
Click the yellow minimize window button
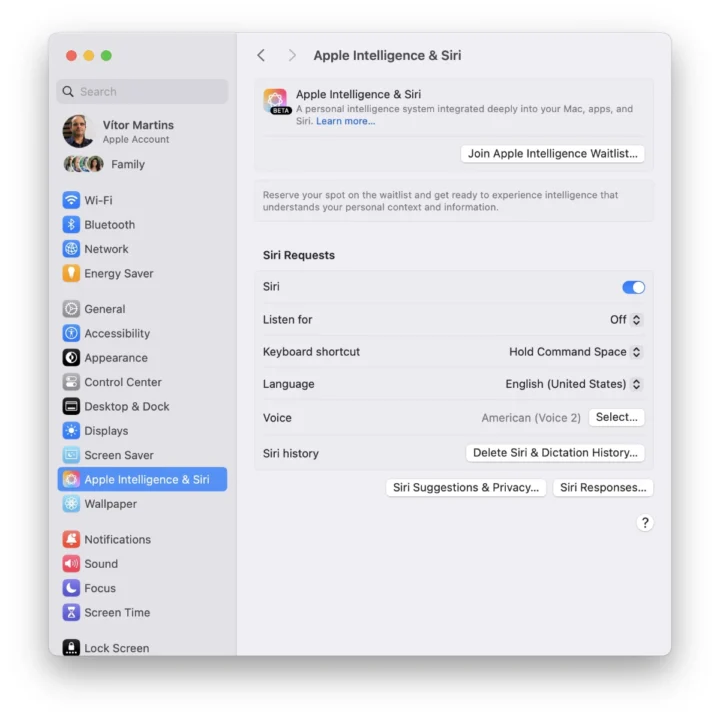tap(89, 56)
